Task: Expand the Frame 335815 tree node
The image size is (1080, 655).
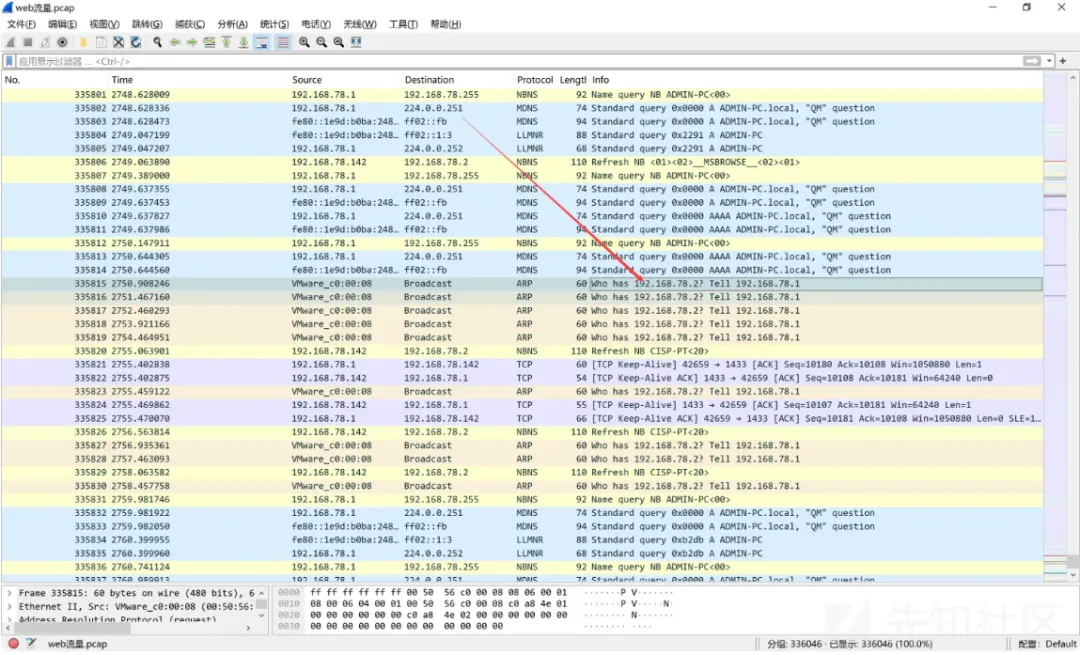Action: tap(10, 593)
